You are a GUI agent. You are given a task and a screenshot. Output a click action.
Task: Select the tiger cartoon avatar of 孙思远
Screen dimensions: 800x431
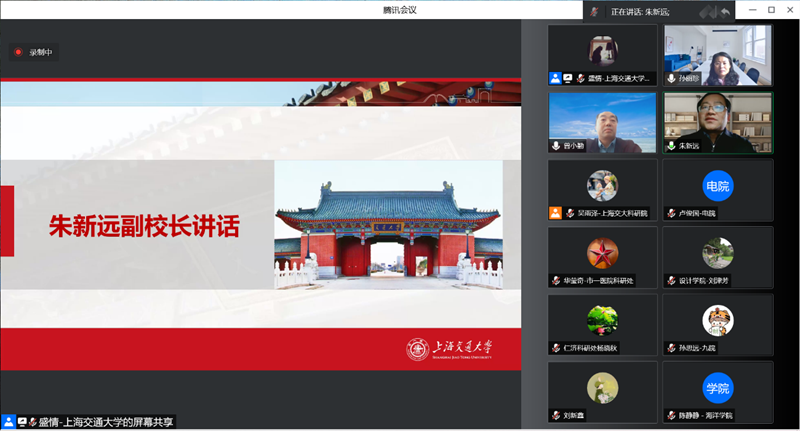point(717,320)
